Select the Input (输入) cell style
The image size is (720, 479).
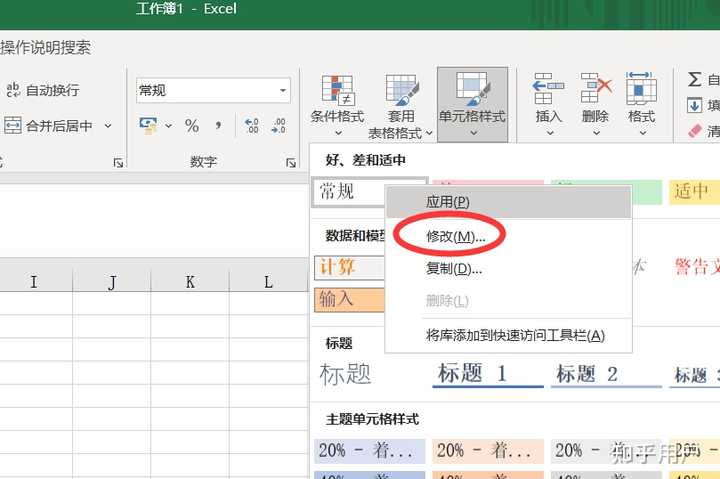tap(349, 299)
